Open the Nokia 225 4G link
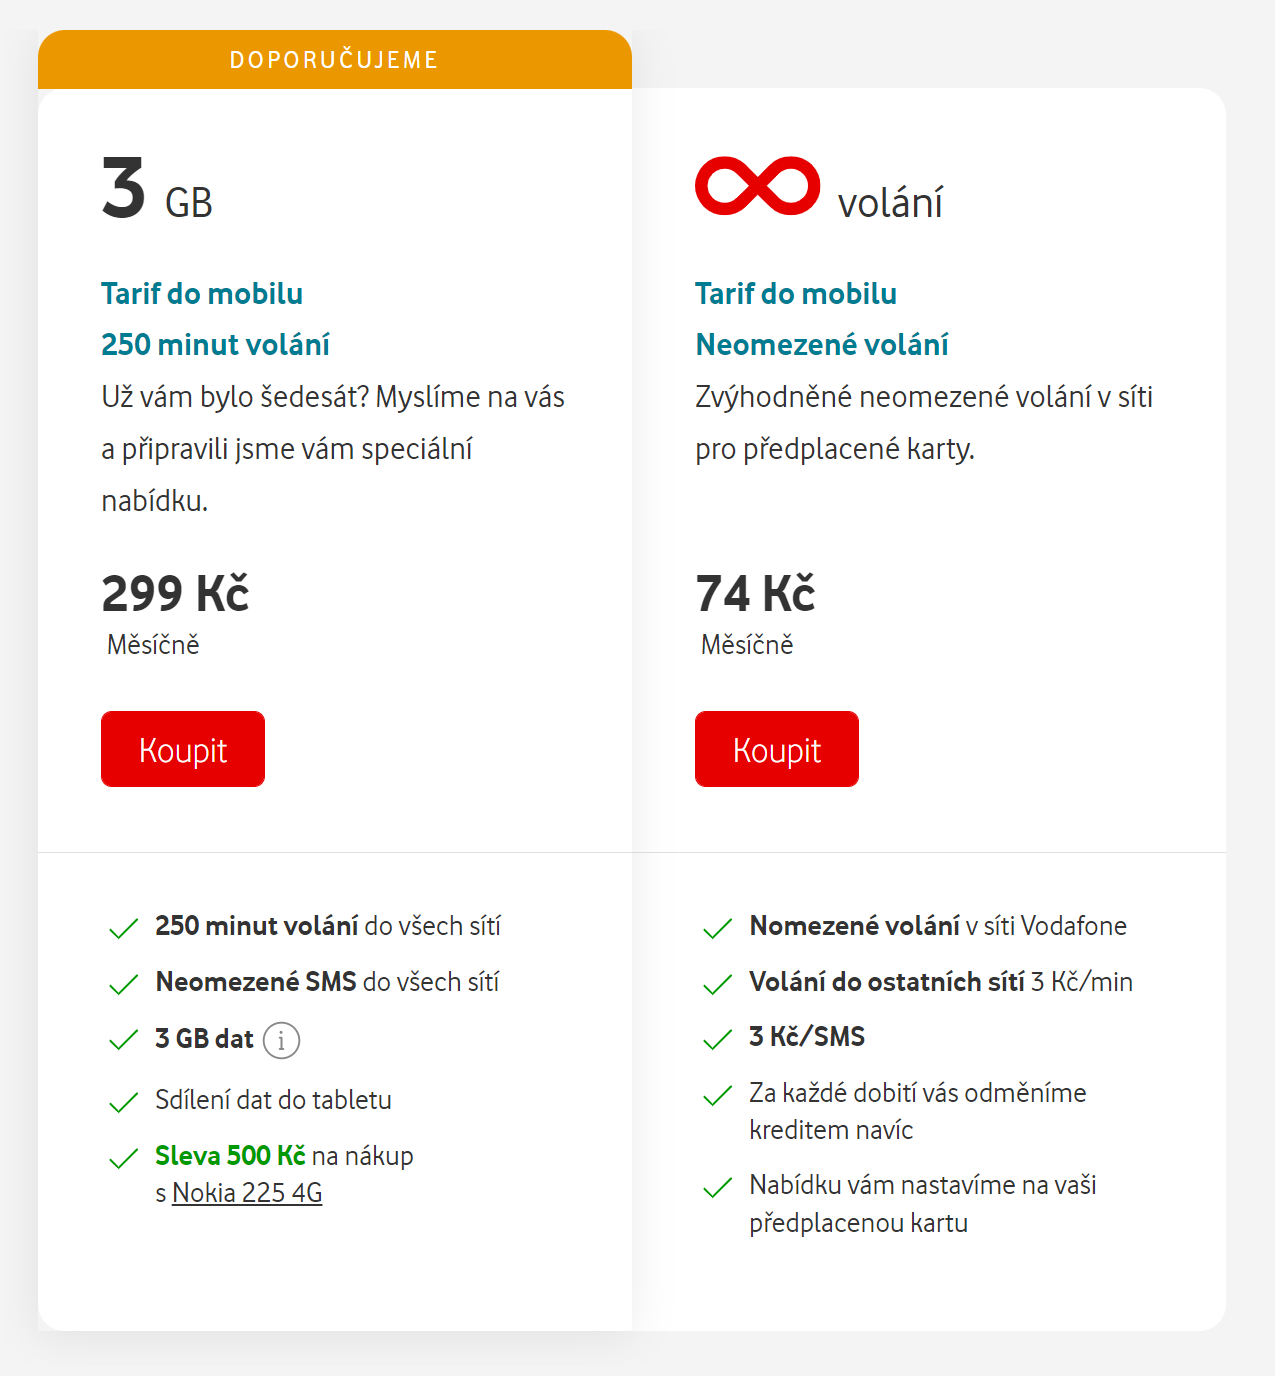This screenshot has width=1275, height=1376. click(x=247, y=1192)
